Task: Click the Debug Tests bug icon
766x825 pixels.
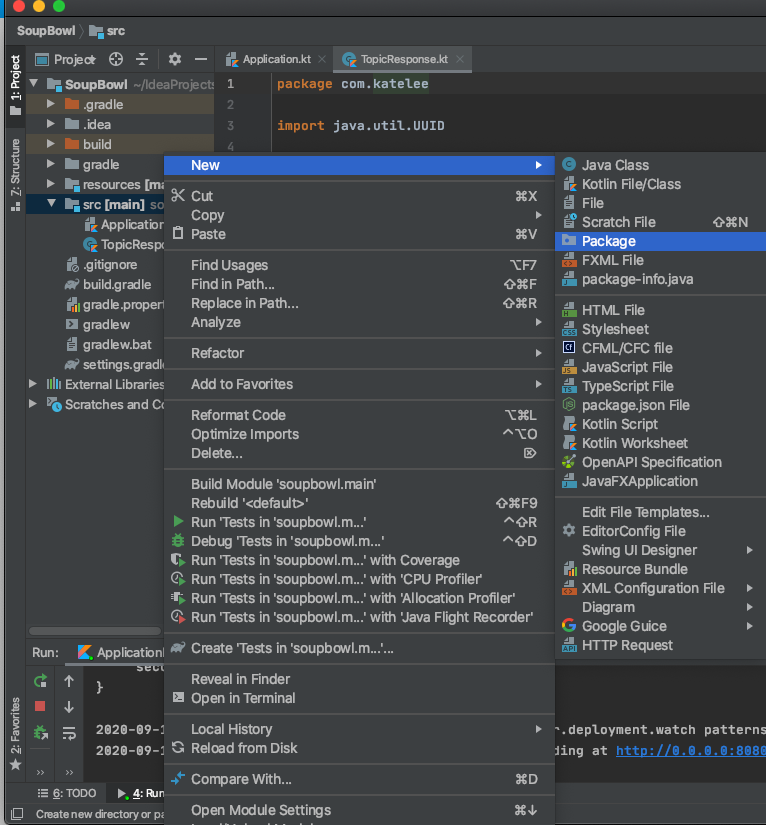Action: 178,540
